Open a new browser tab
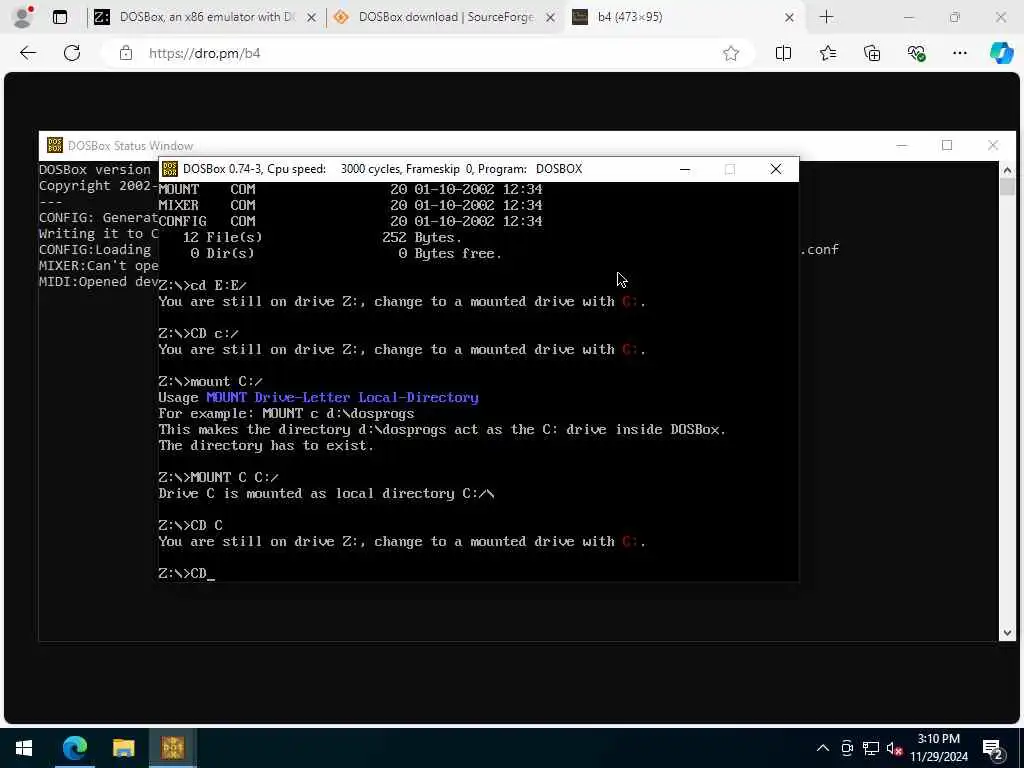1024x768 pixels. tap(826, 17)
